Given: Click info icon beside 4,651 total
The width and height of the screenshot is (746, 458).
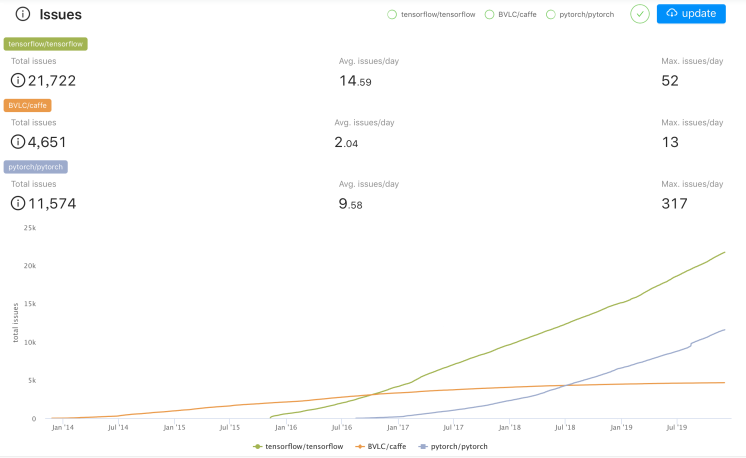Looking at the screenshot, I should point(18,142).
